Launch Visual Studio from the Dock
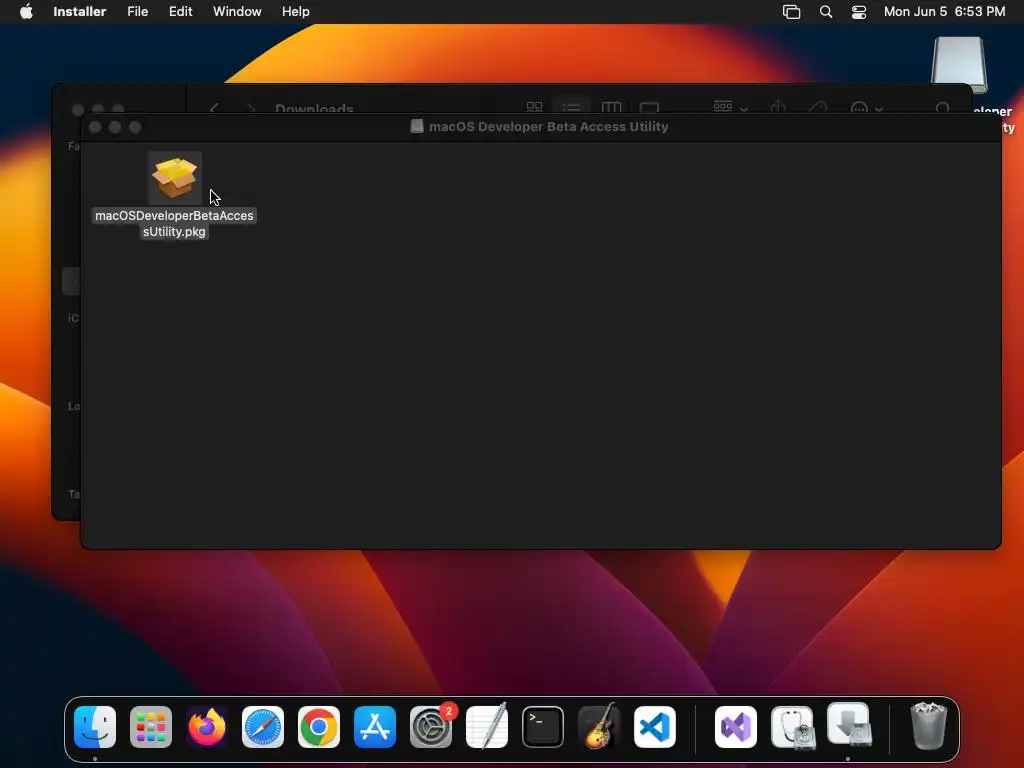Image resolution: width=1024 pixels, height=768 pixels. coord(736,727)
